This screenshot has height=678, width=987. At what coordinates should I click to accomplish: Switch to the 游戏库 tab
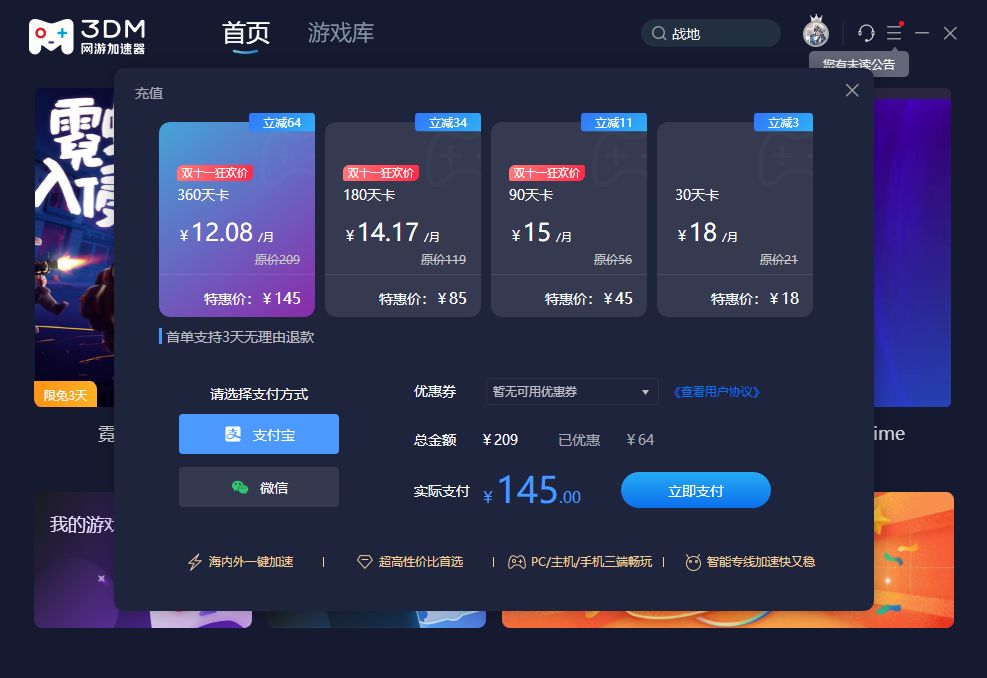click(x=341, y=33)
